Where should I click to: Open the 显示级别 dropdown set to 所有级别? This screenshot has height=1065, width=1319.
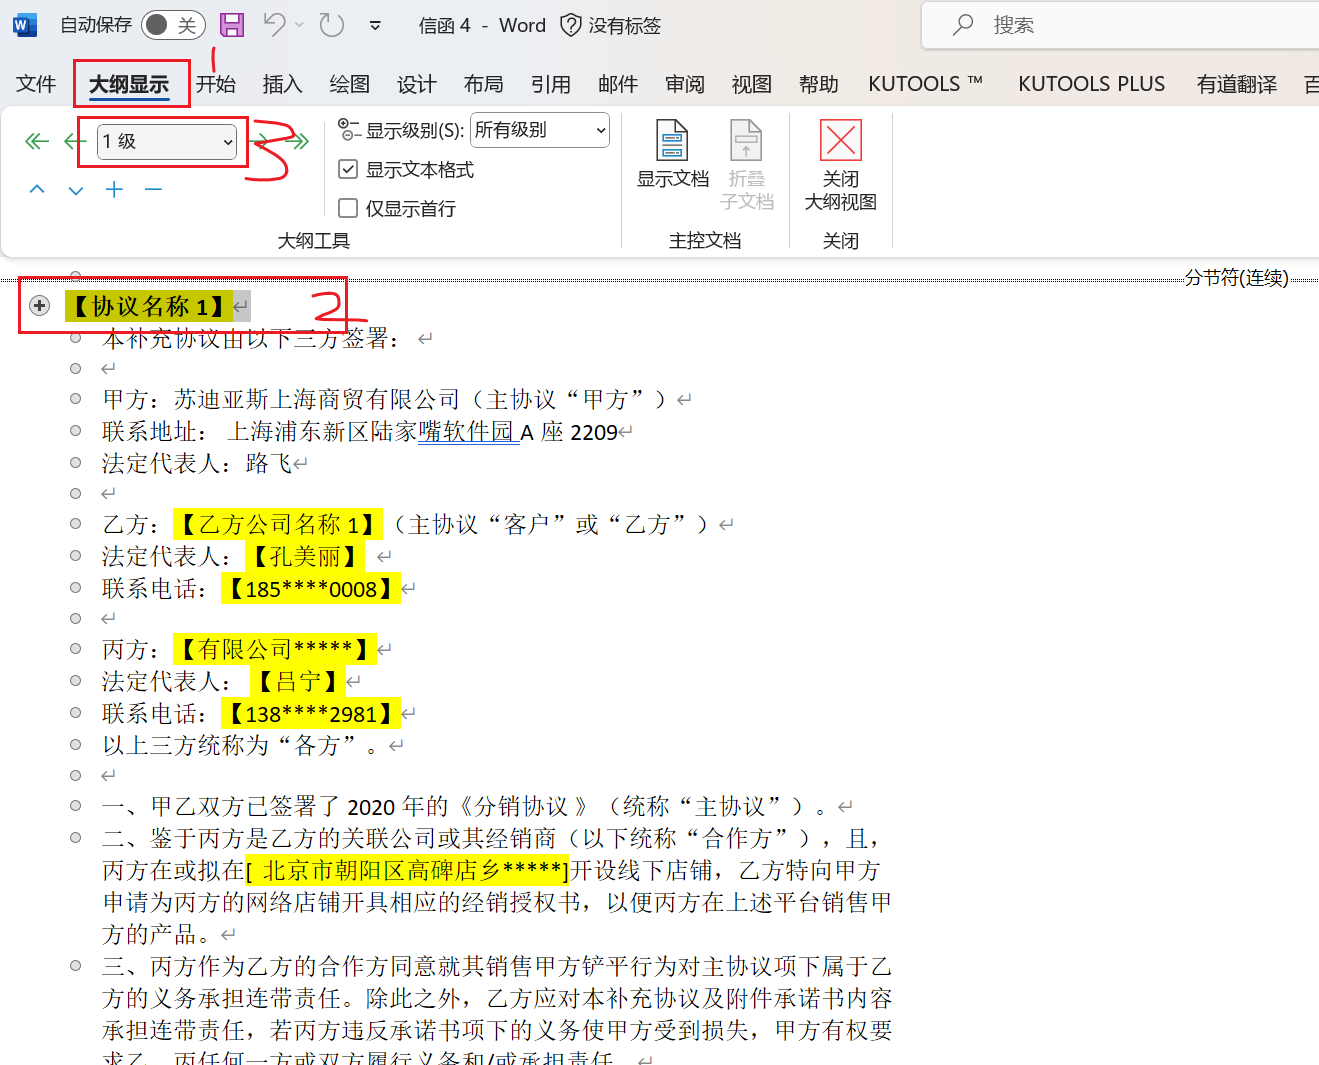point(539,130)
